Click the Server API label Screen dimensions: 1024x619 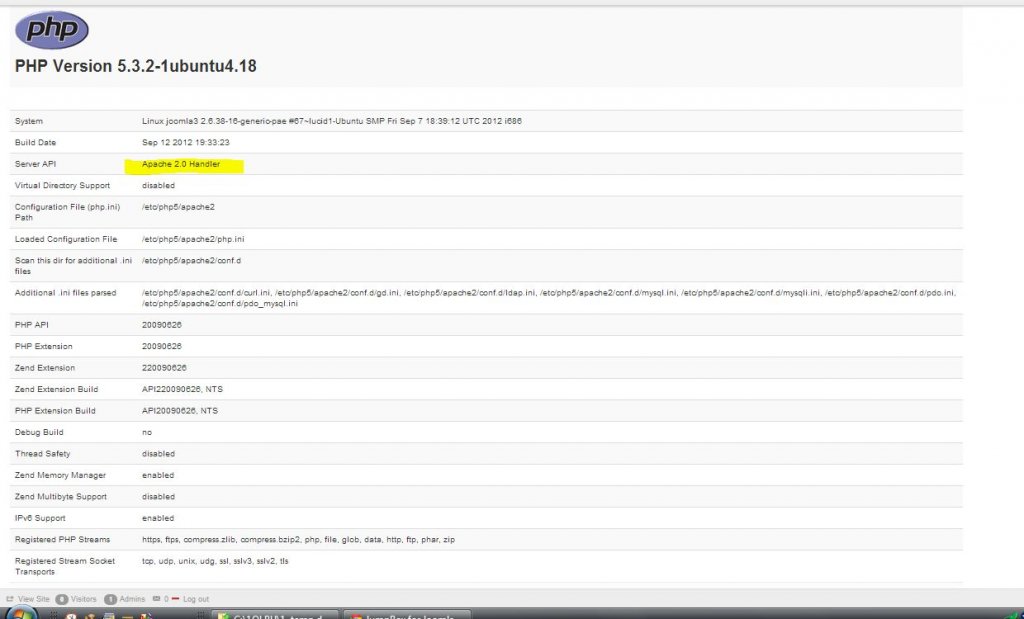[x=35, y=164]
